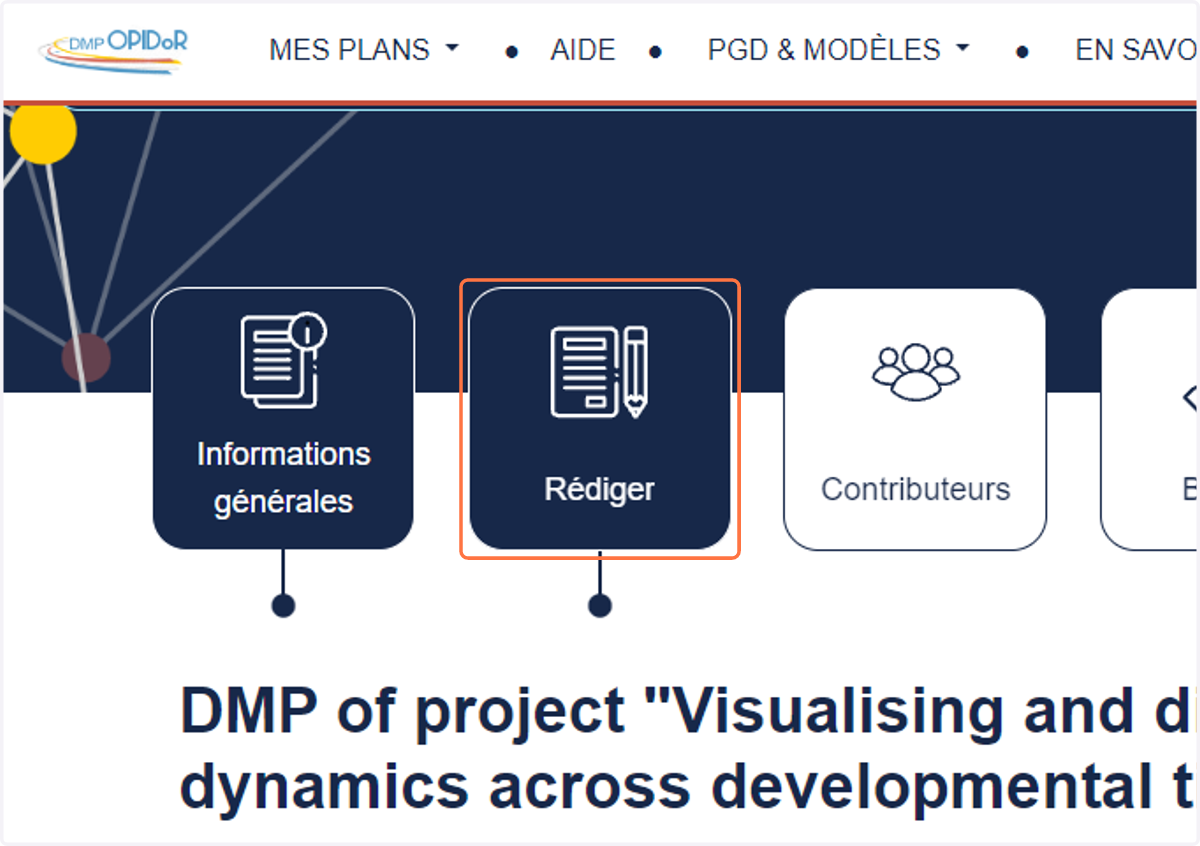Screen dimensions: 1200x846
Task: Open the EN SAVOIR menu item
Action: click(1136, 50)
